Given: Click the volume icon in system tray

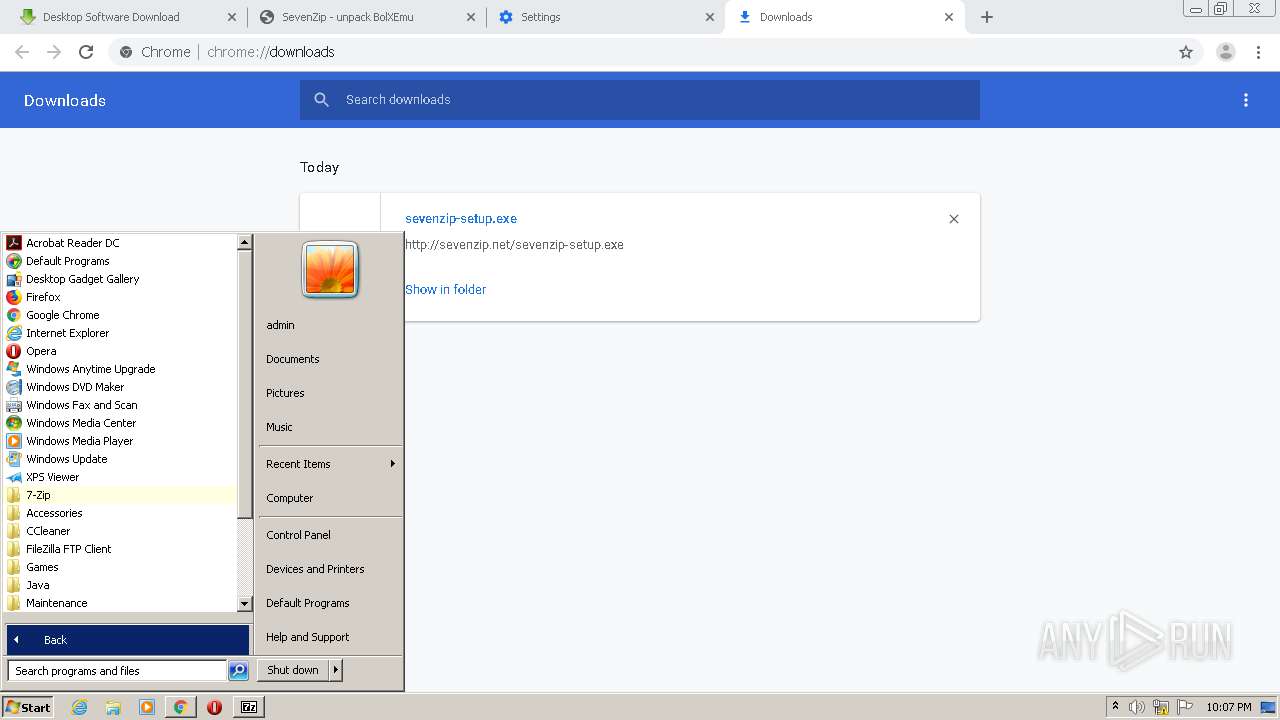Looking at the screenshot, I should click(1137, 707).
